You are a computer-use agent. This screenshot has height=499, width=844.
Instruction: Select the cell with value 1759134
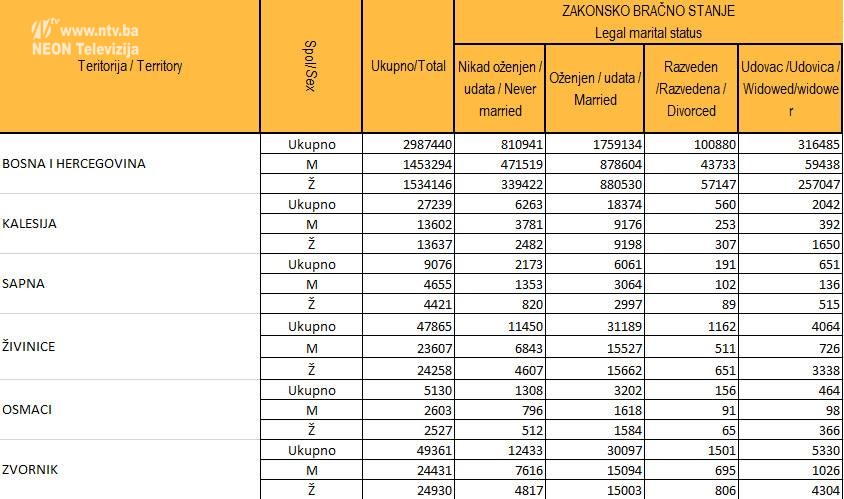(595, 144)
